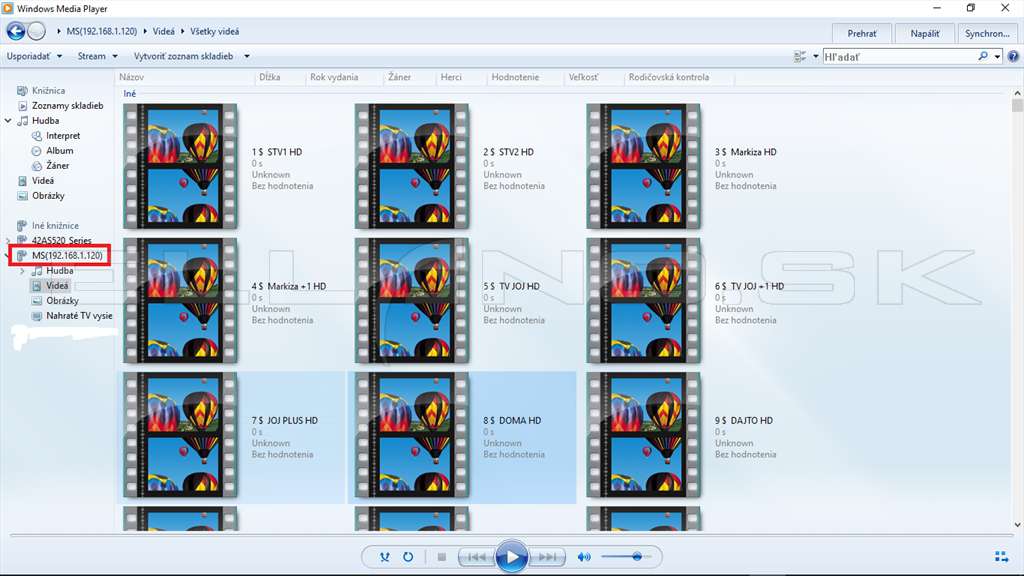This screenshot has width=1024, height=576.
Task: Click Všetky videá in the breadcrumb
Action: [214, 31]
